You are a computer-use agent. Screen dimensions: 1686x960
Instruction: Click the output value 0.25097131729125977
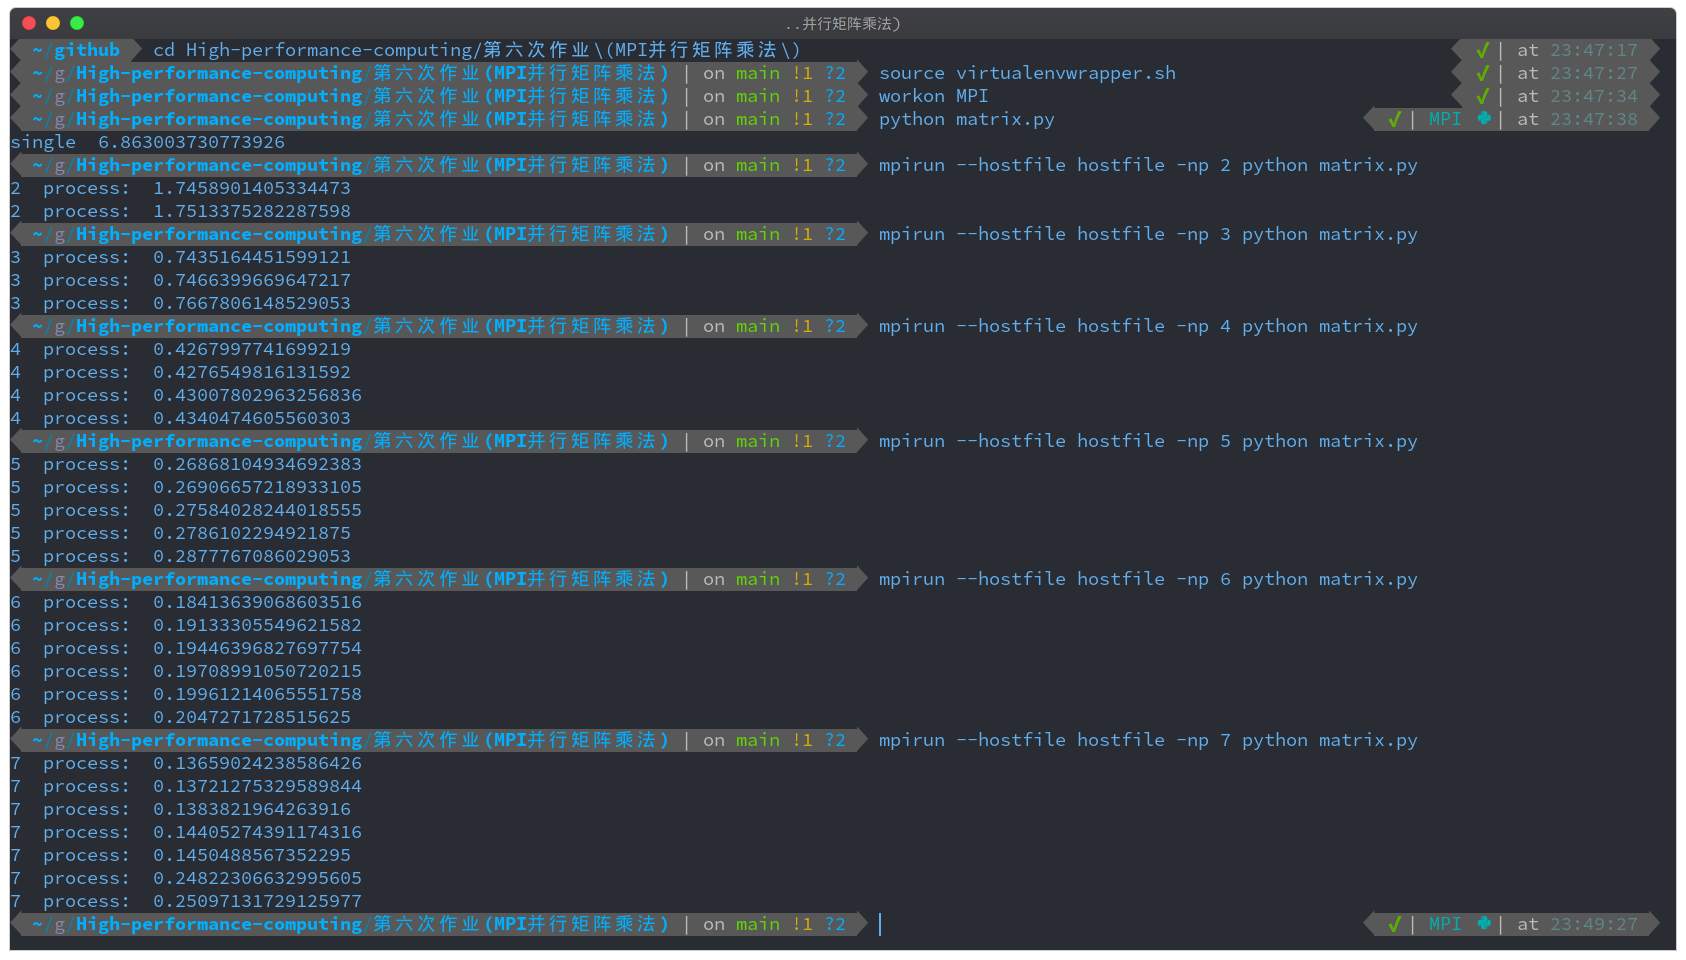tap(257, 901)
